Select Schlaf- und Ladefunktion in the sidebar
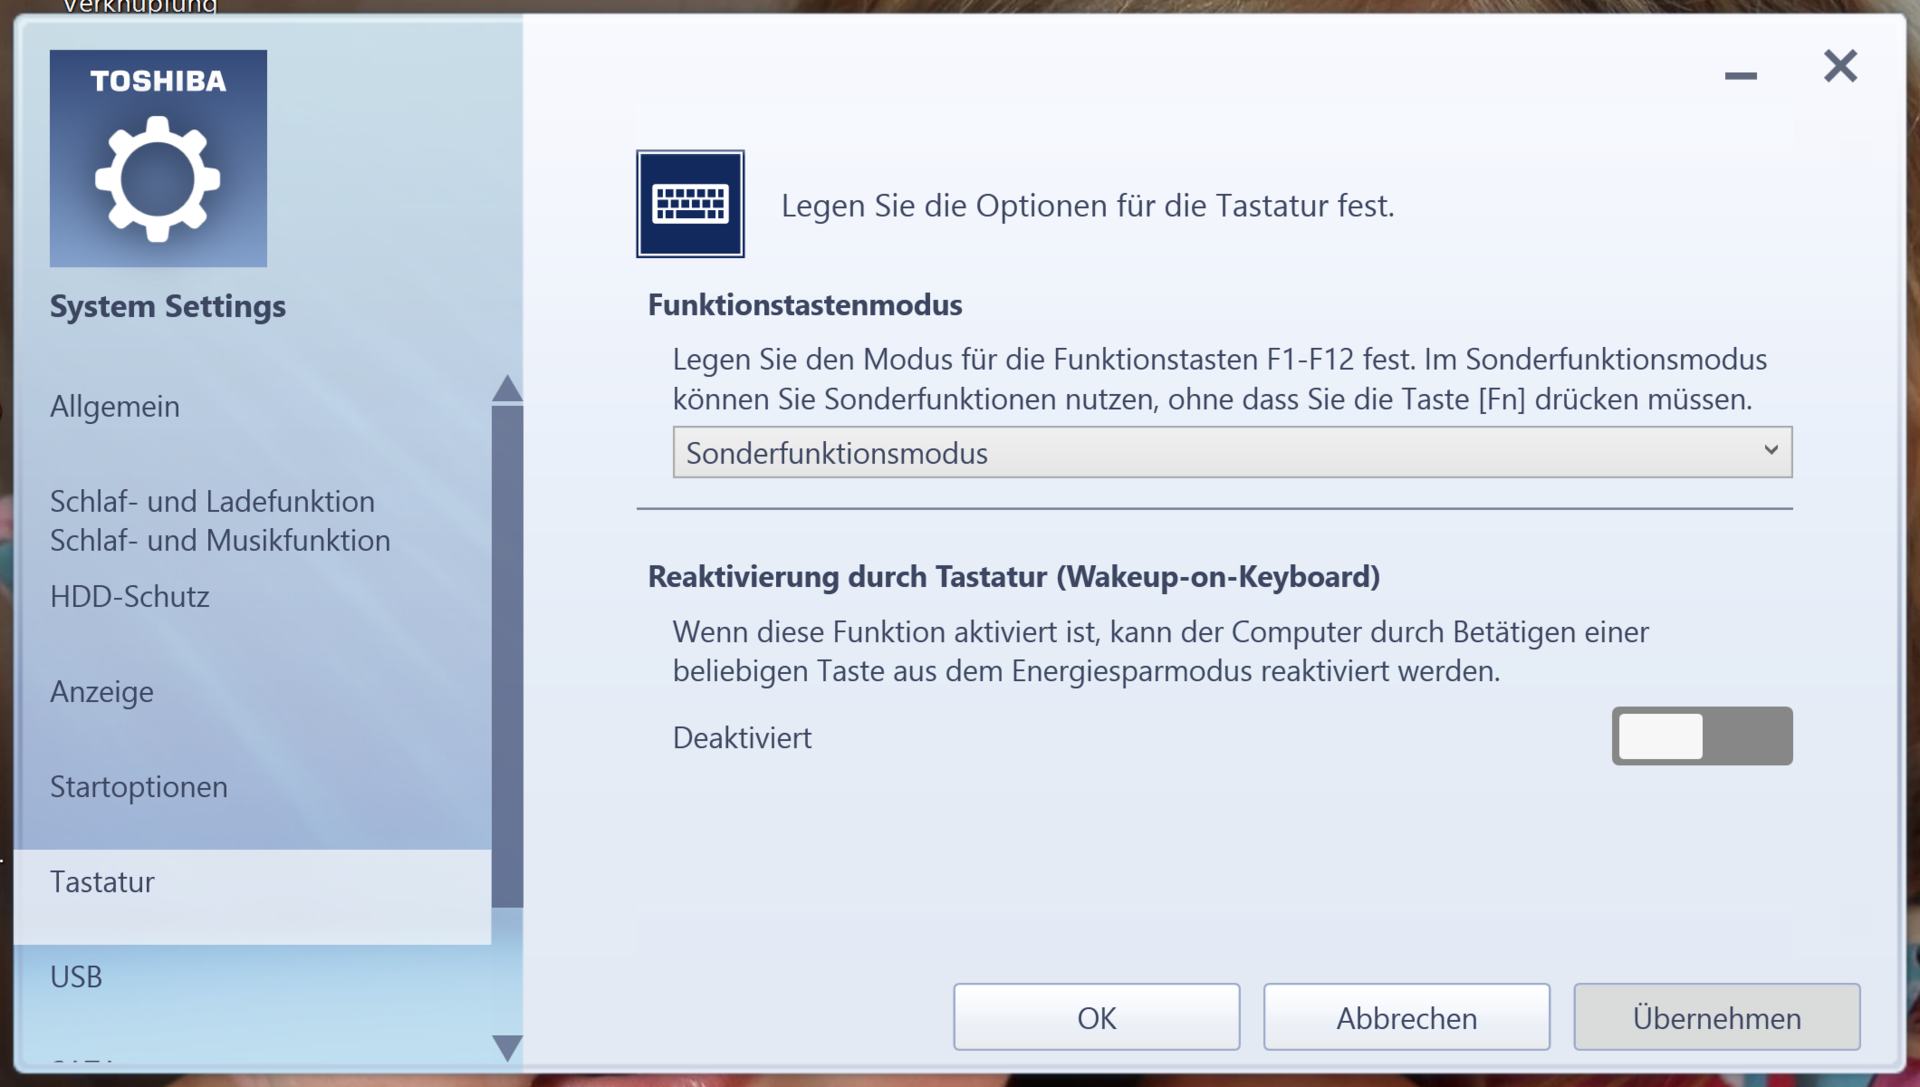This screenshot has width=1920, height=1087. [212, 501]
